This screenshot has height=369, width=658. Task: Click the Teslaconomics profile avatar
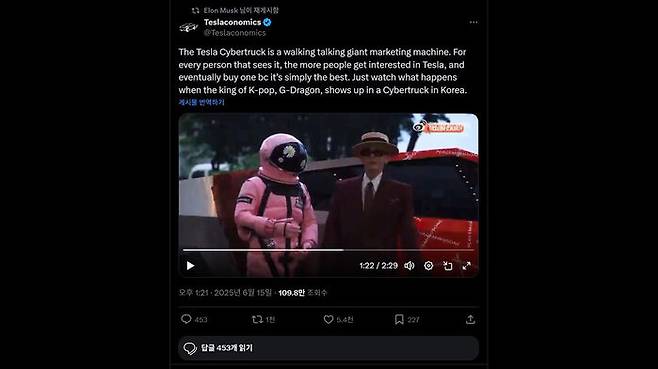[x=188, y=27]
